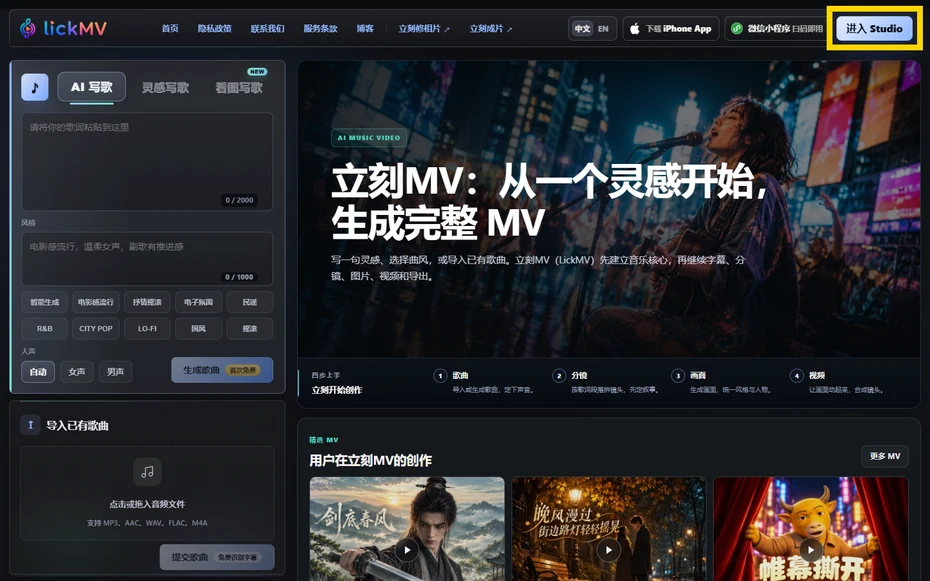
Task: Switch to AI 写歌 tab
Action: 91,87
